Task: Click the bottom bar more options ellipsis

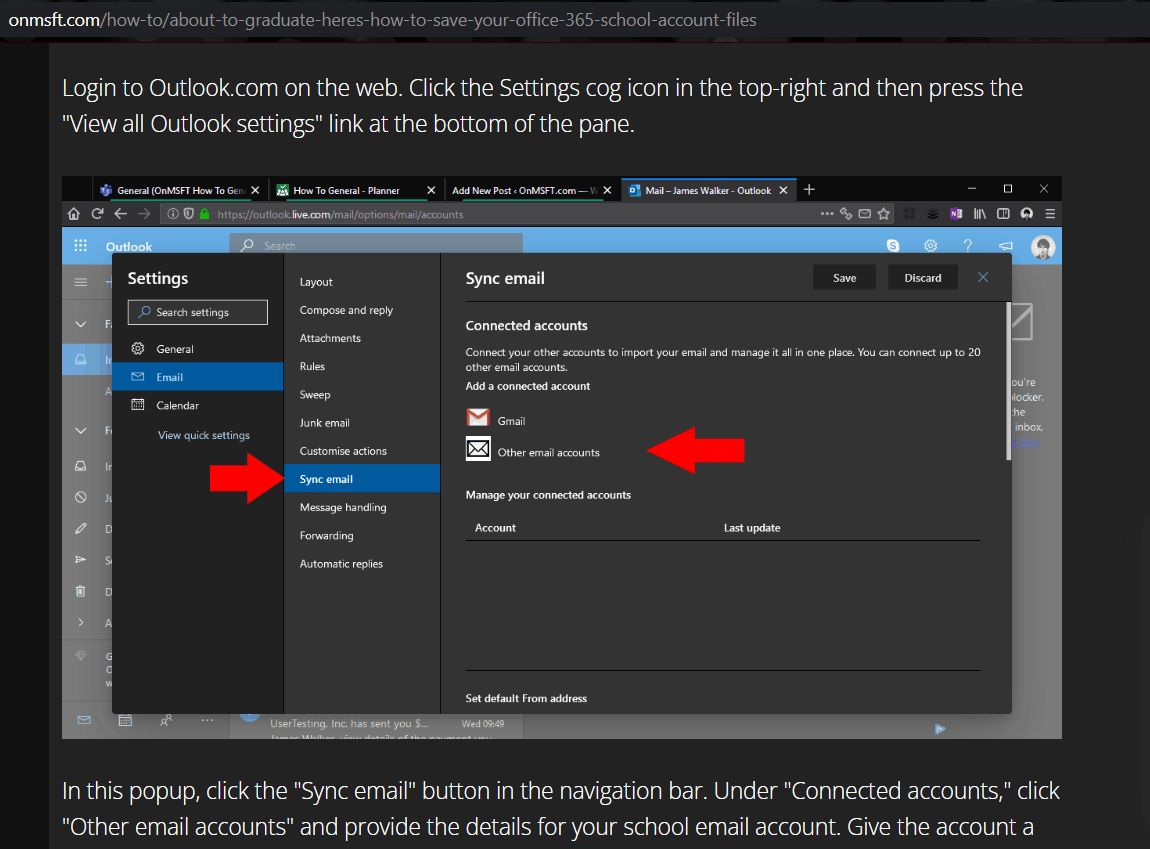Action: pyautogui.click(x=208, y=720)
